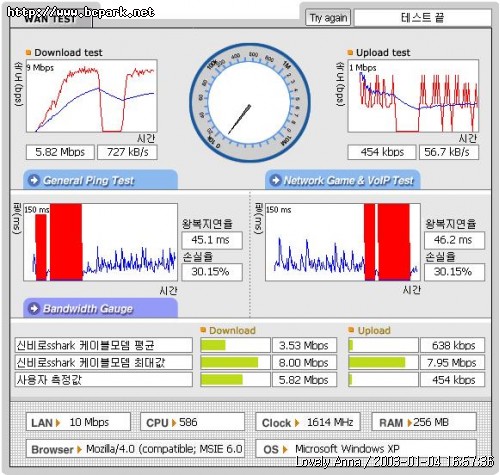This screenshot has height=475, width=500.
Task: Click the loss rate 30.15% under 45.1 ms
Action: tap(212, 272)
